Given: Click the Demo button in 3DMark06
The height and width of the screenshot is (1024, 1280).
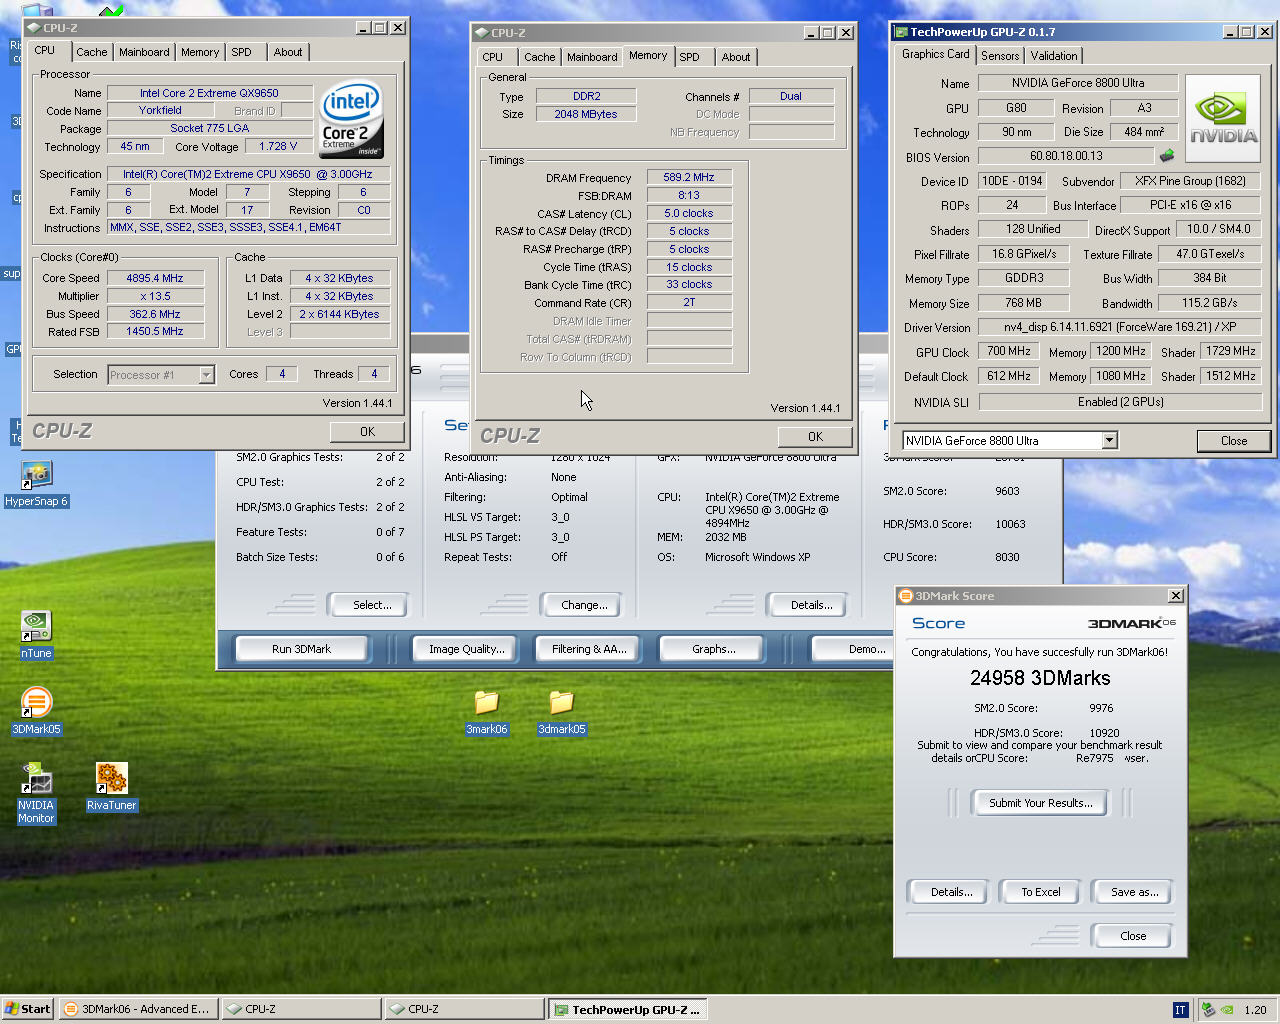Looking at the screenshot, I should point(852,649).
